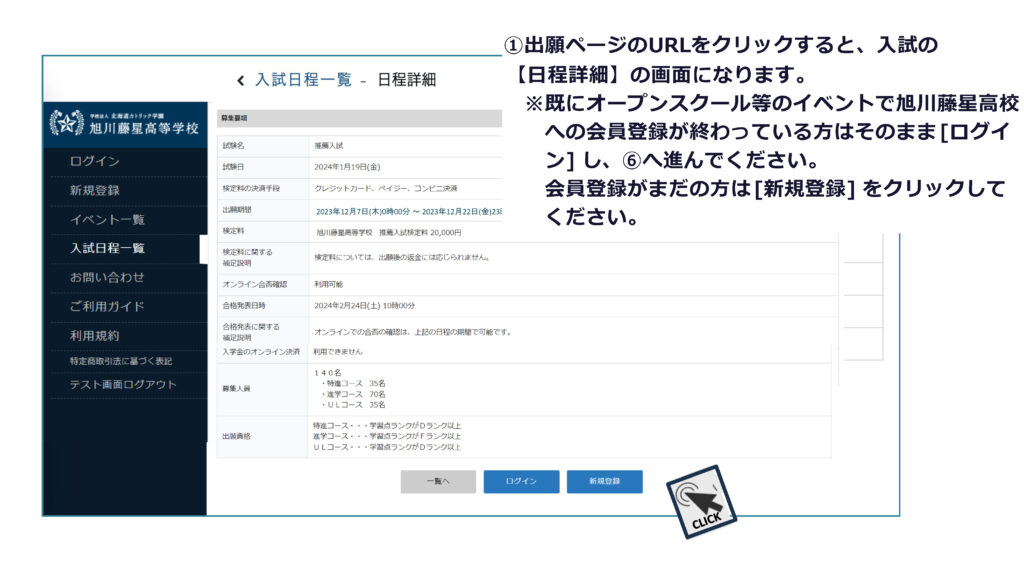The width and height of the screenshot is (1024, 576).
Task: Click the 募集要項 section header
Action: point(234,117)
